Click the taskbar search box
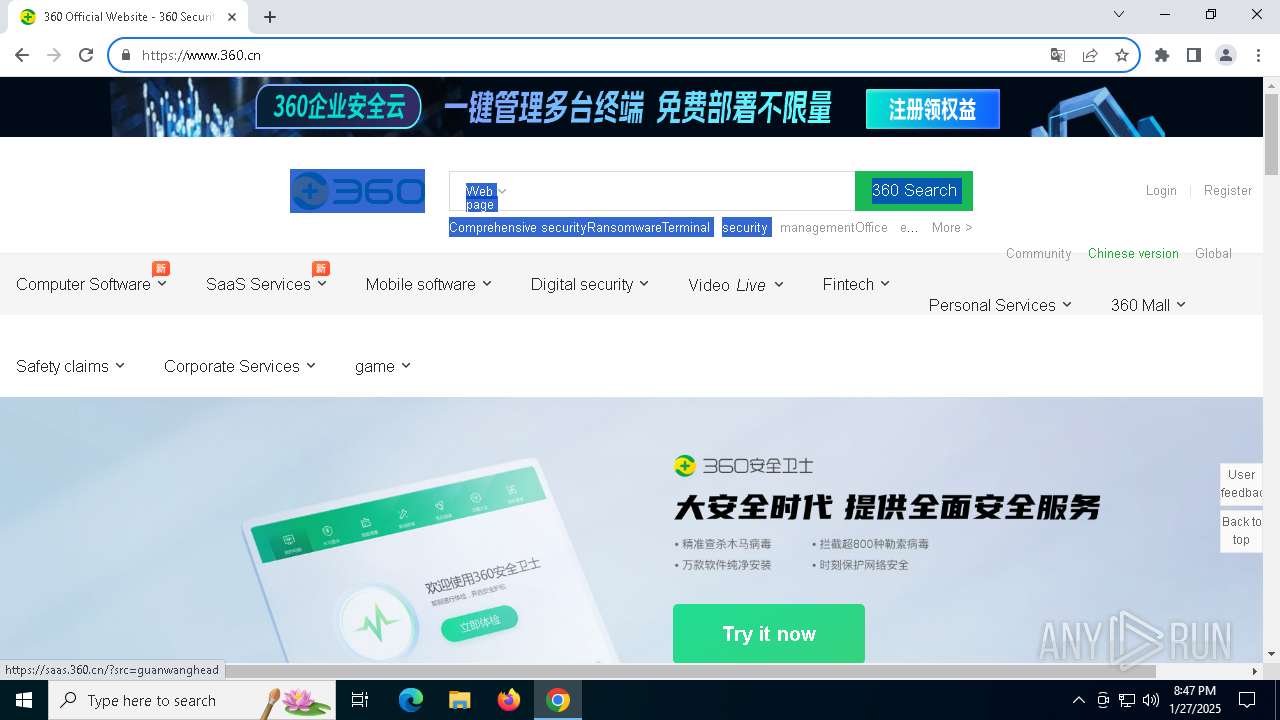1280x720 pixels. tap(192, 700)
